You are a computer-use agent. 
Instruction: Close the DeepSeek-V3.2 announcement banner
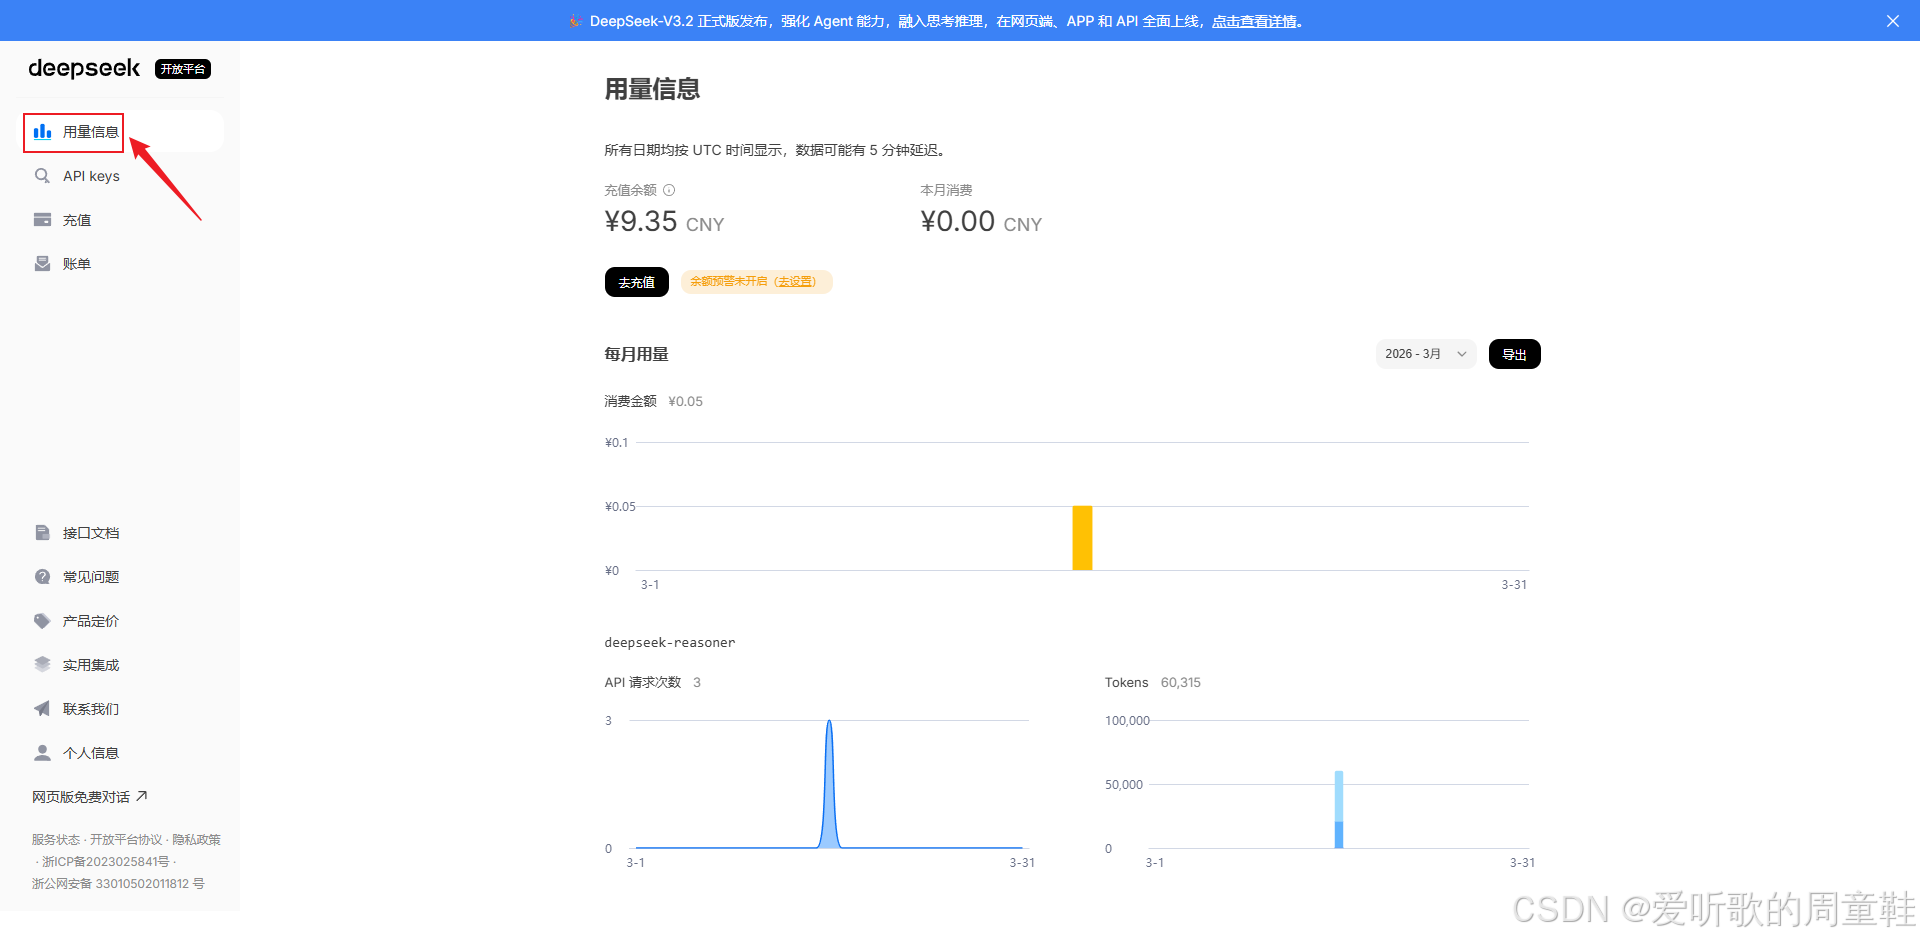click(x=1892, y=21)
